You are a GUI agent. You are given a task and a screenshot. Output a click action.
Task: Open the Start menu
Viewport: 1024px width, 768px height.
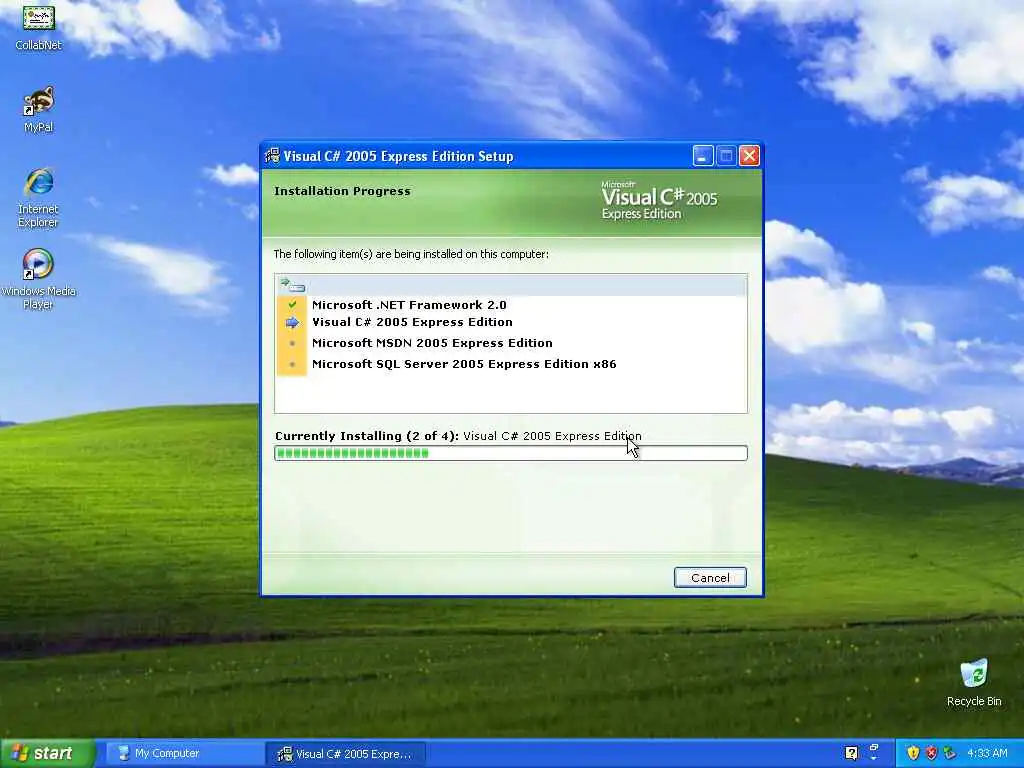point(47,753)
